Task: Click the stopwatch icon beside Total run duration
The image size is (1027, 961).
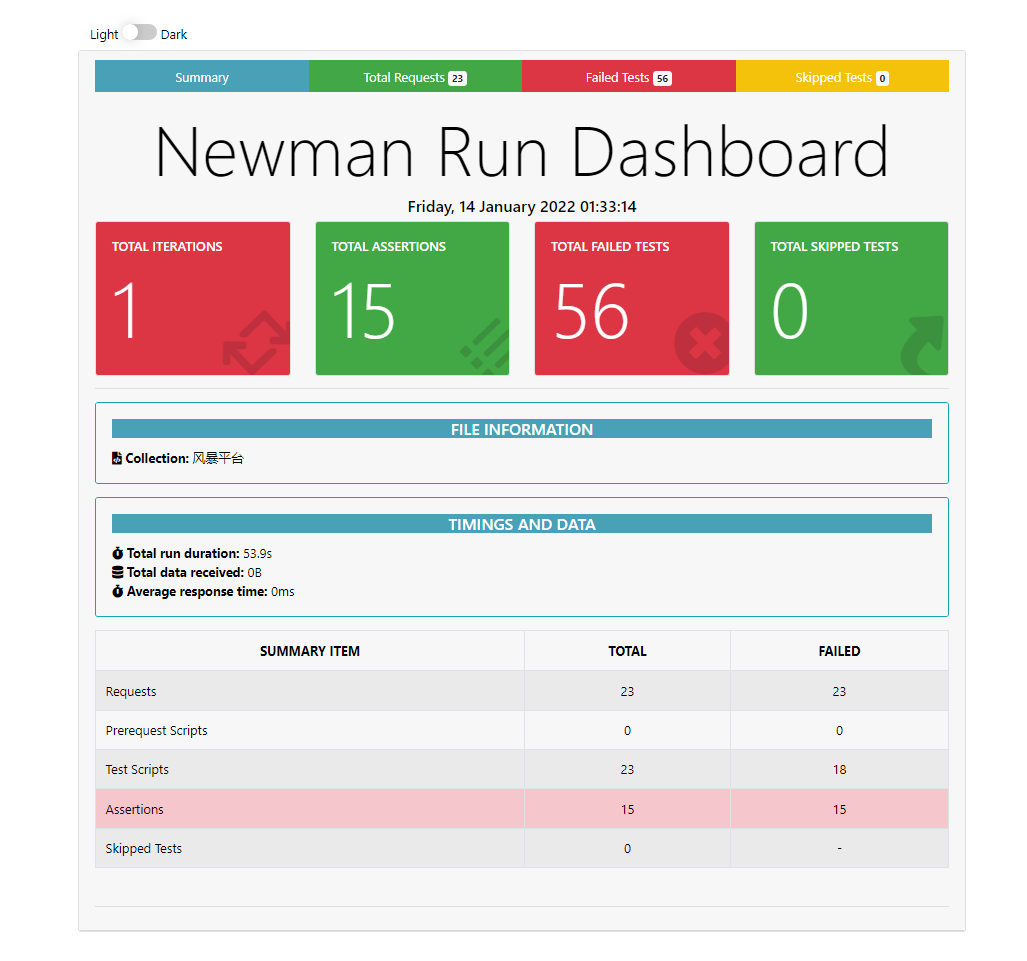Action: tap(118, 553)
